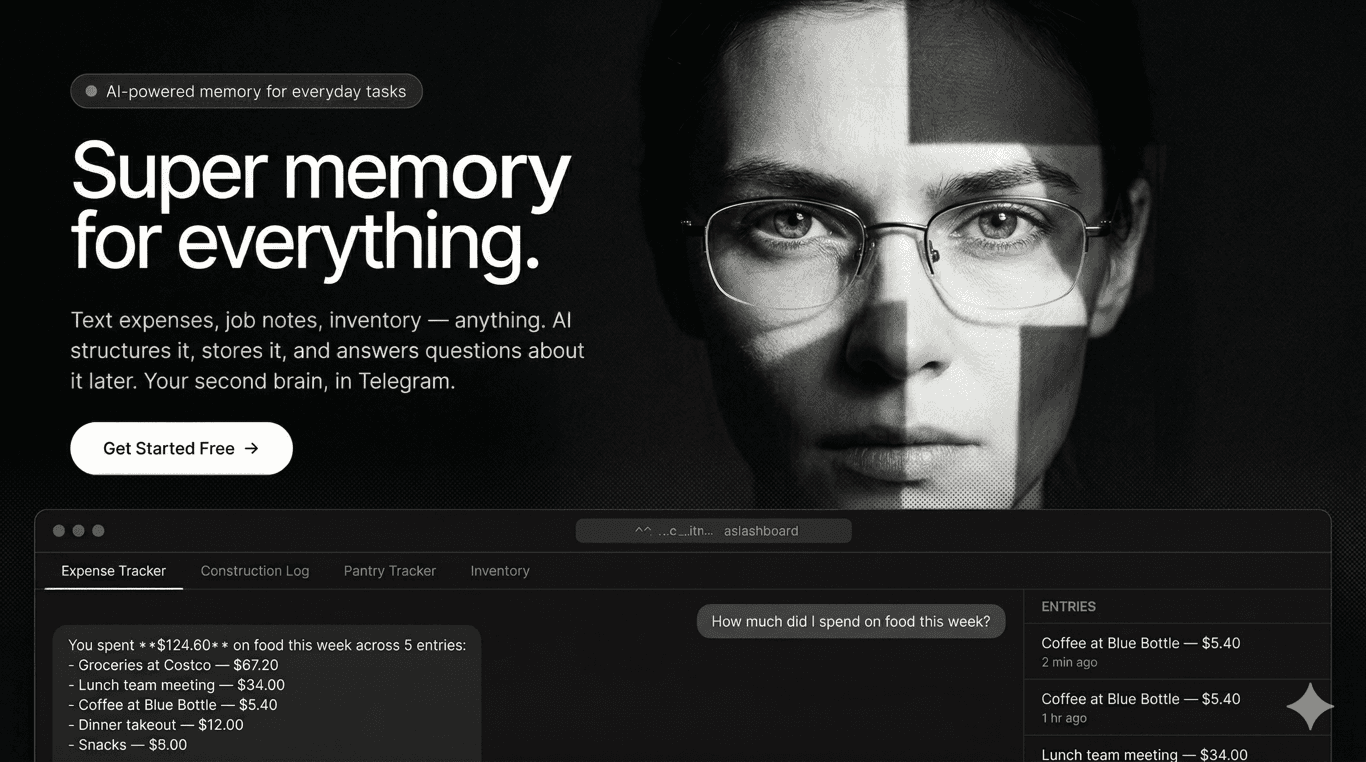Click the sparkle star icon at bottom right

[x=1310, y=707]
